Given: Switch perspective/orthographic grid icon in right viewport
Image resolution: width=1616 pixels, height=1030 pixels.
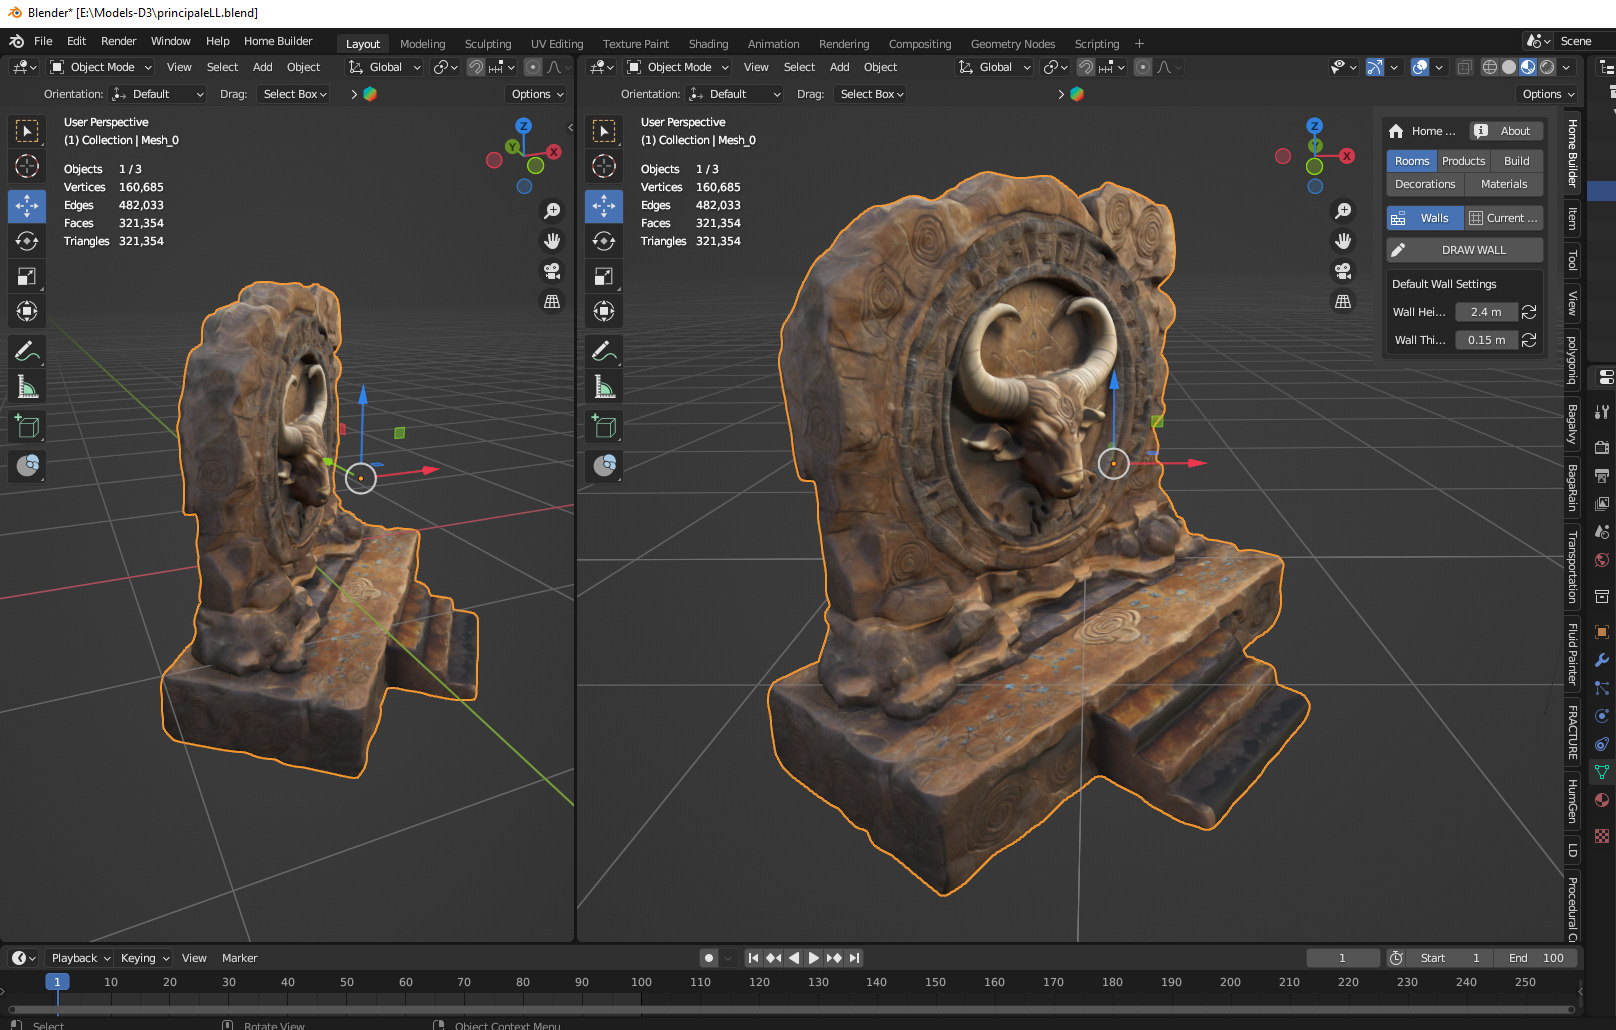Looking at the screenshot, I should click(x=1343, y=301).
